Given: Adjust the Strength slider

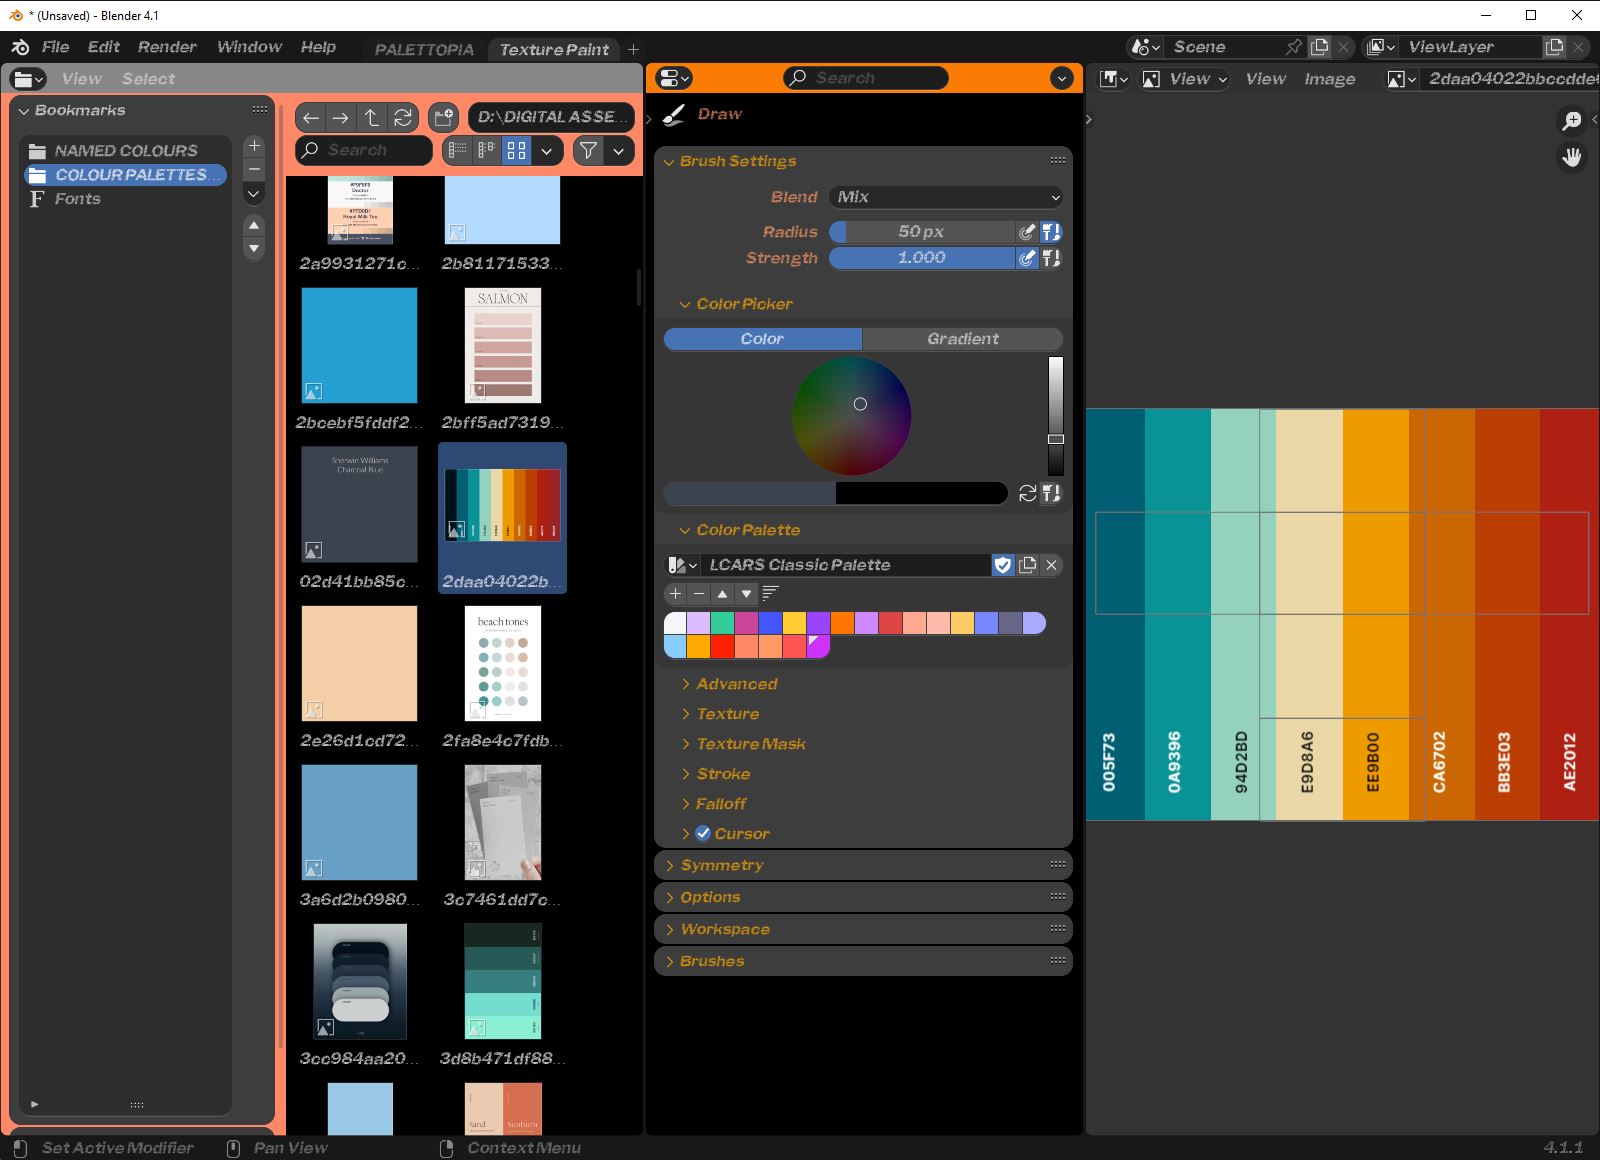Looking at the screenshot, I should tap(921, 258).
